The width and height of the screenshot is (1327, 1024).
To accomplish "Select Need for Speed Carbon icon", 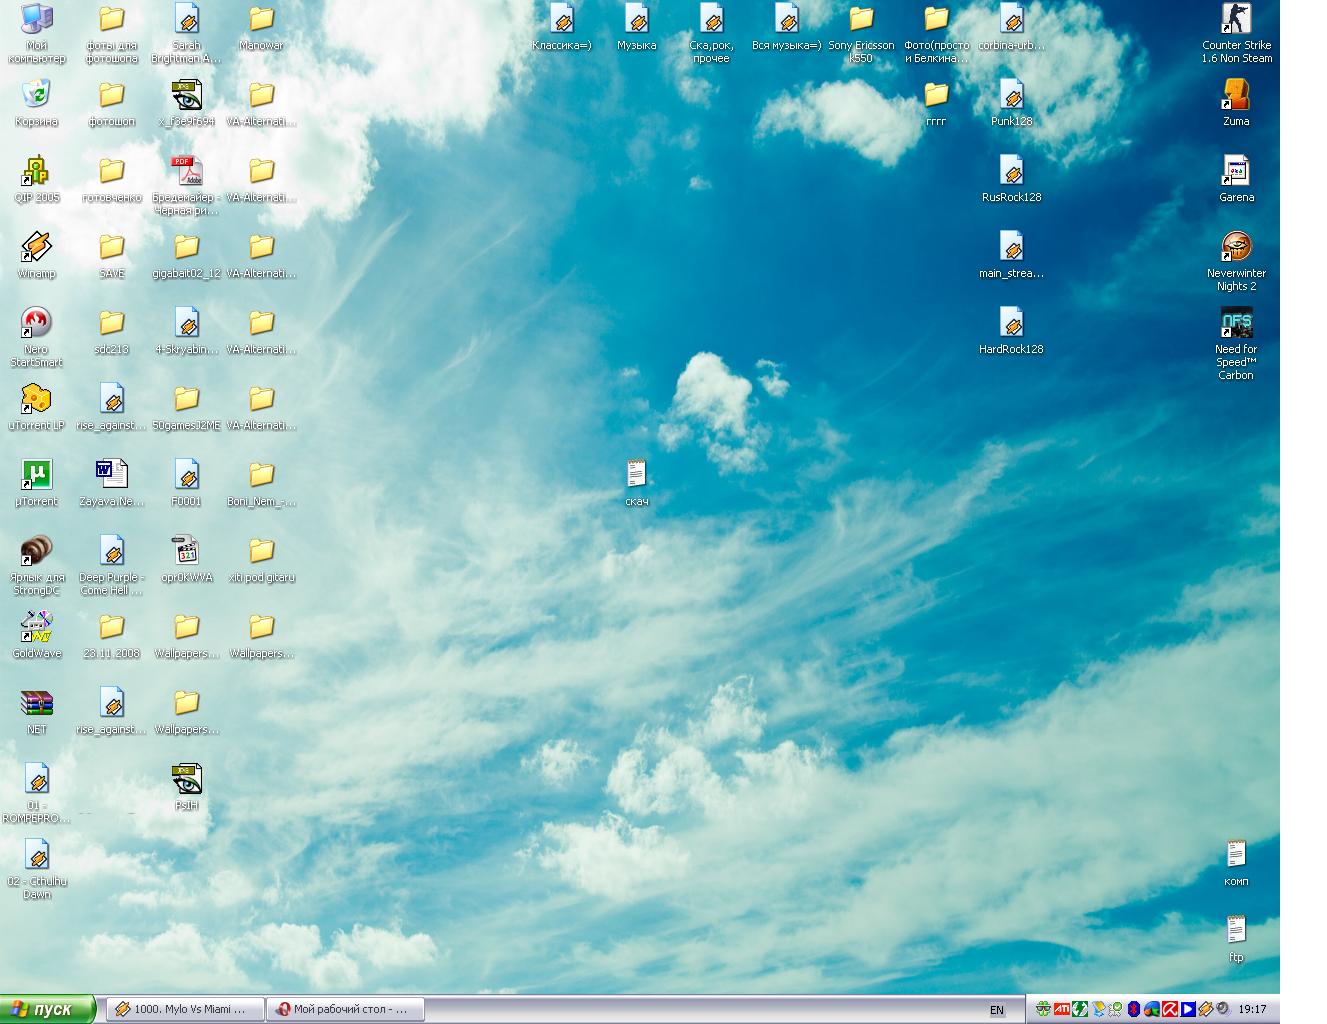I will 1236,324.
